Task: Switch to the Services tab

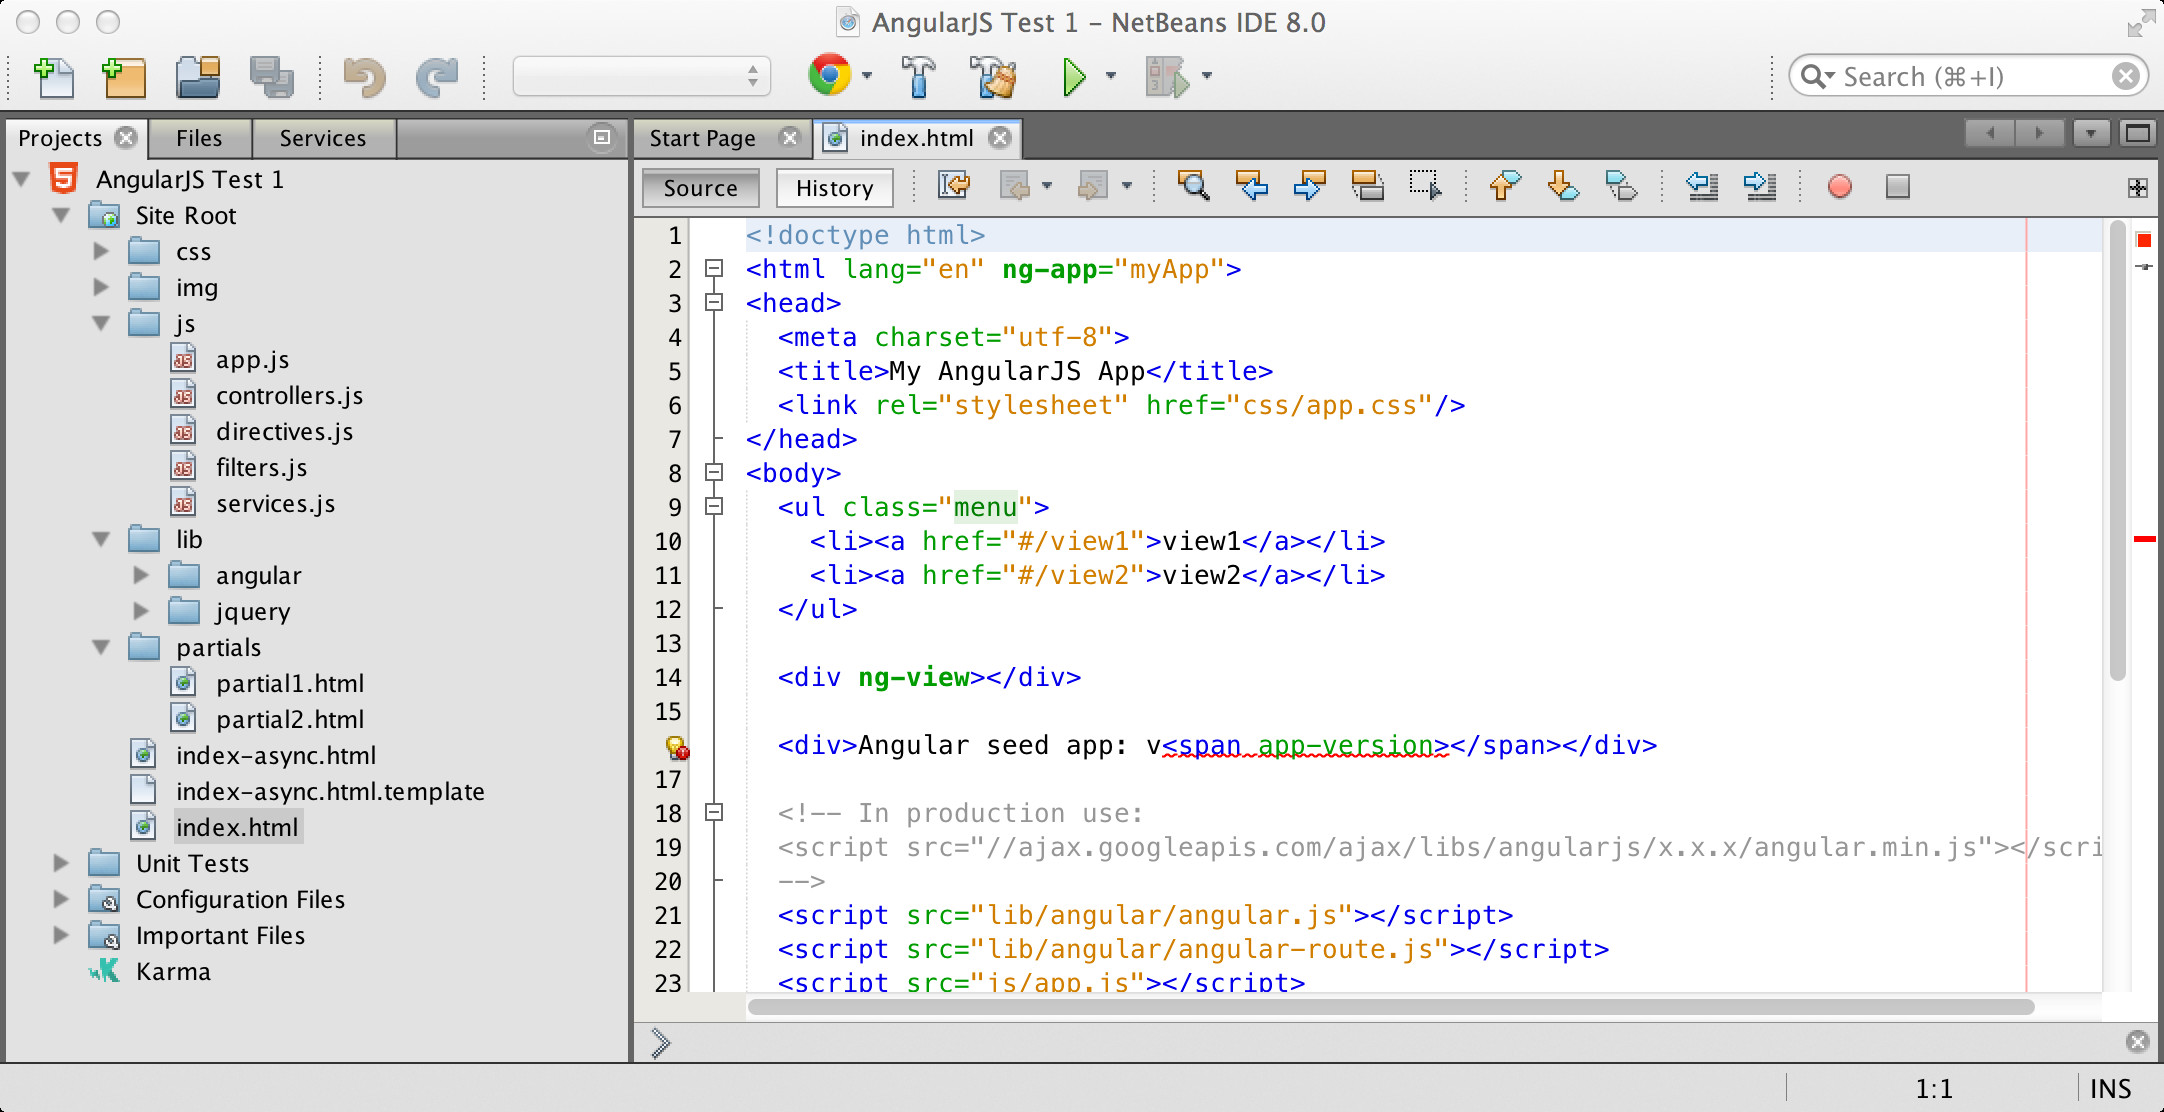Action: click(323, 138)
